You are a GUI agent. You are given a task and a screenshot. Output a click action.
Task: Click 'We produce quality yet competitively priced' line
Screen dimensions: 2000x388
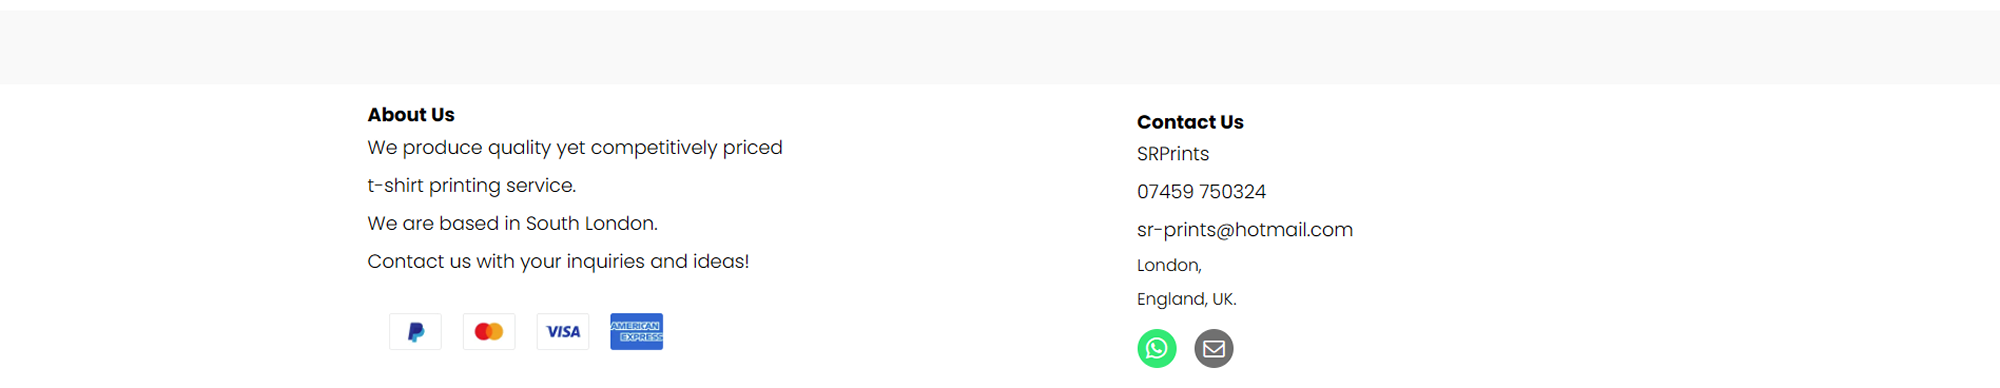coord(575,148)
